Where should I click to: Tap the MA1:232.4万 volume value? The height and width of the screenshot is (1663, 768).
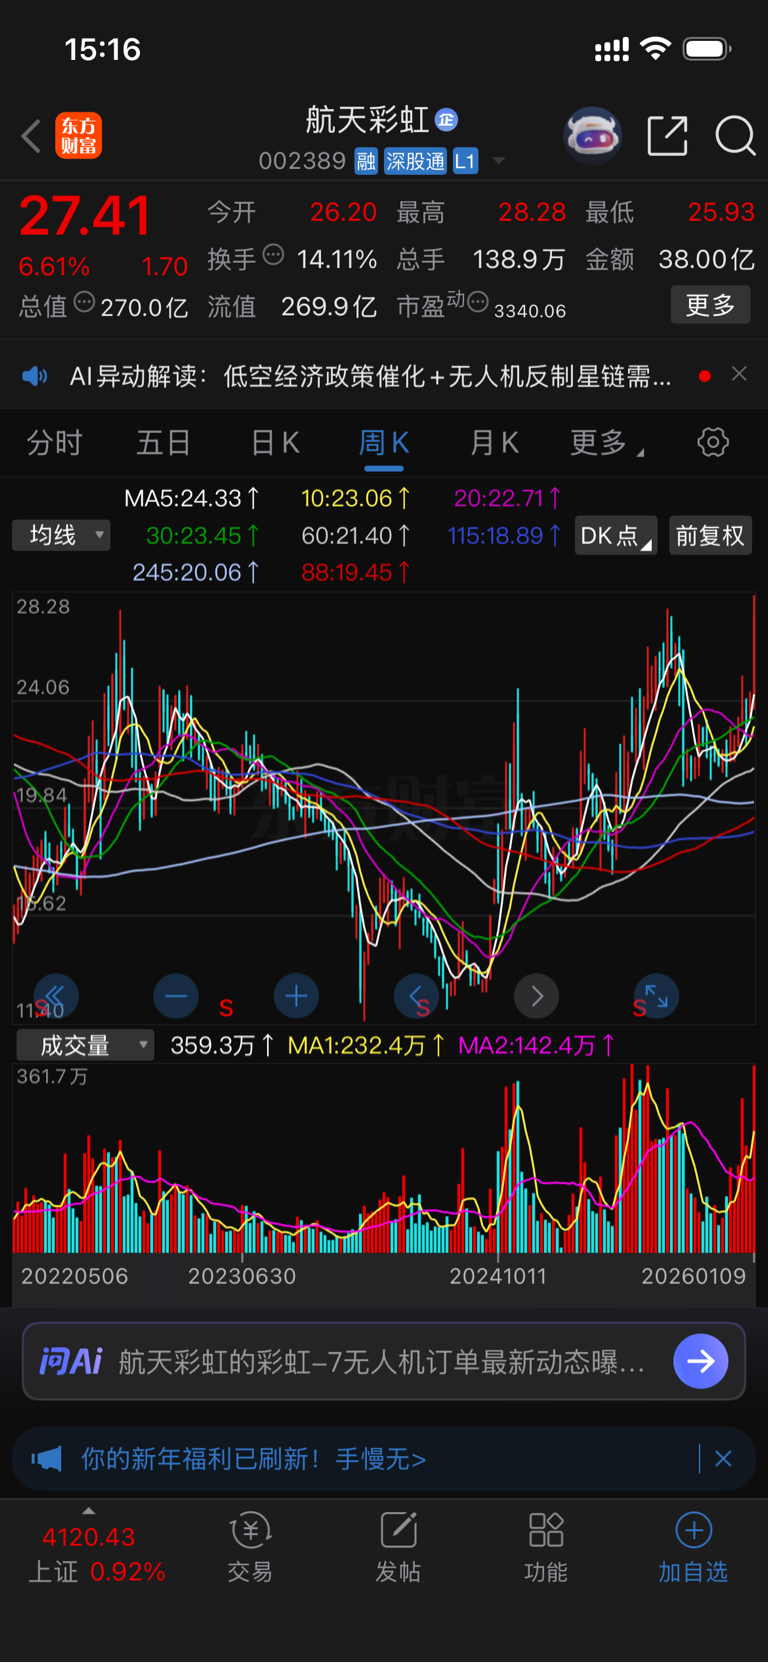click(366, 1045)
